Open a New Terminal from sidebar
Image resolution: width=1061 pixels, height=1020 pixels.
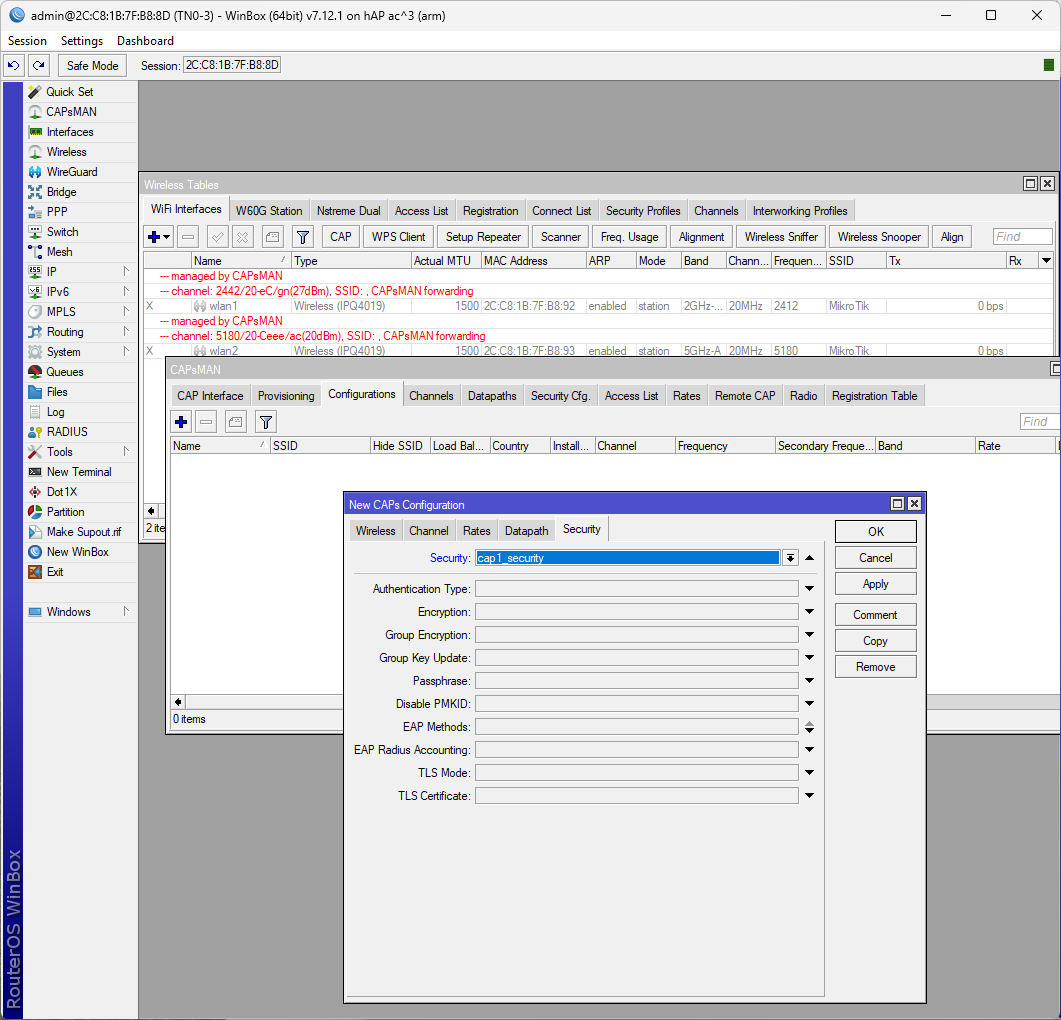click(72, 471)
